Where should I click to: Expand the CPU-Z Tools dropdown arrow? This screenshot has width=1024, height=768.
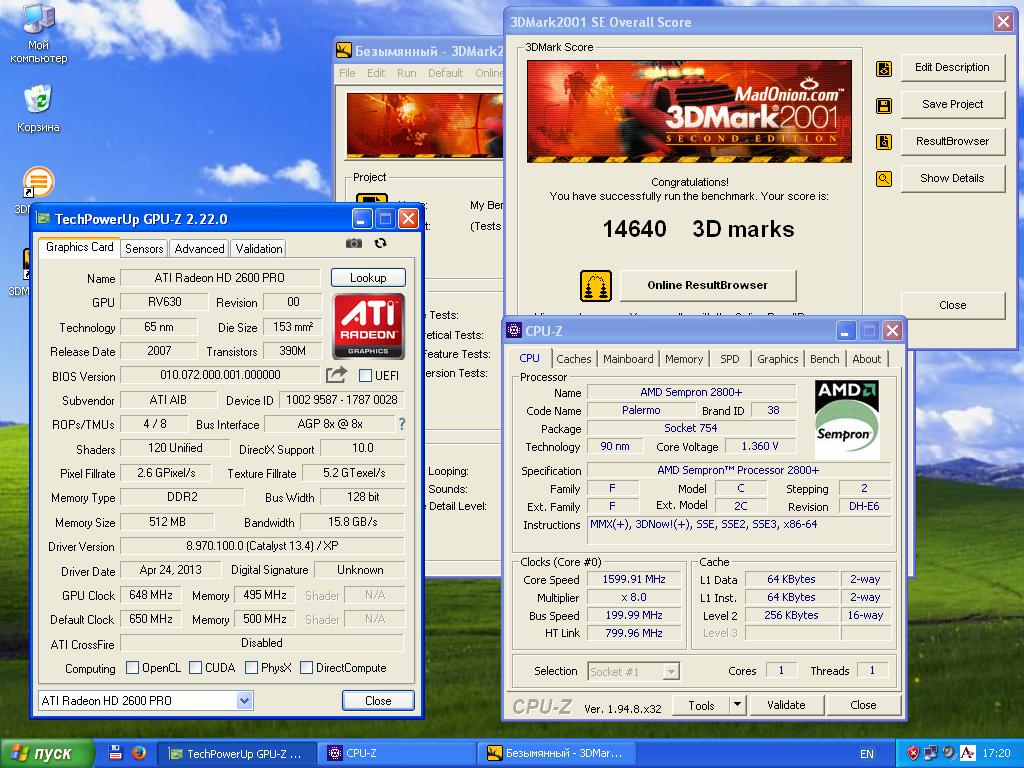click(737, 705)
